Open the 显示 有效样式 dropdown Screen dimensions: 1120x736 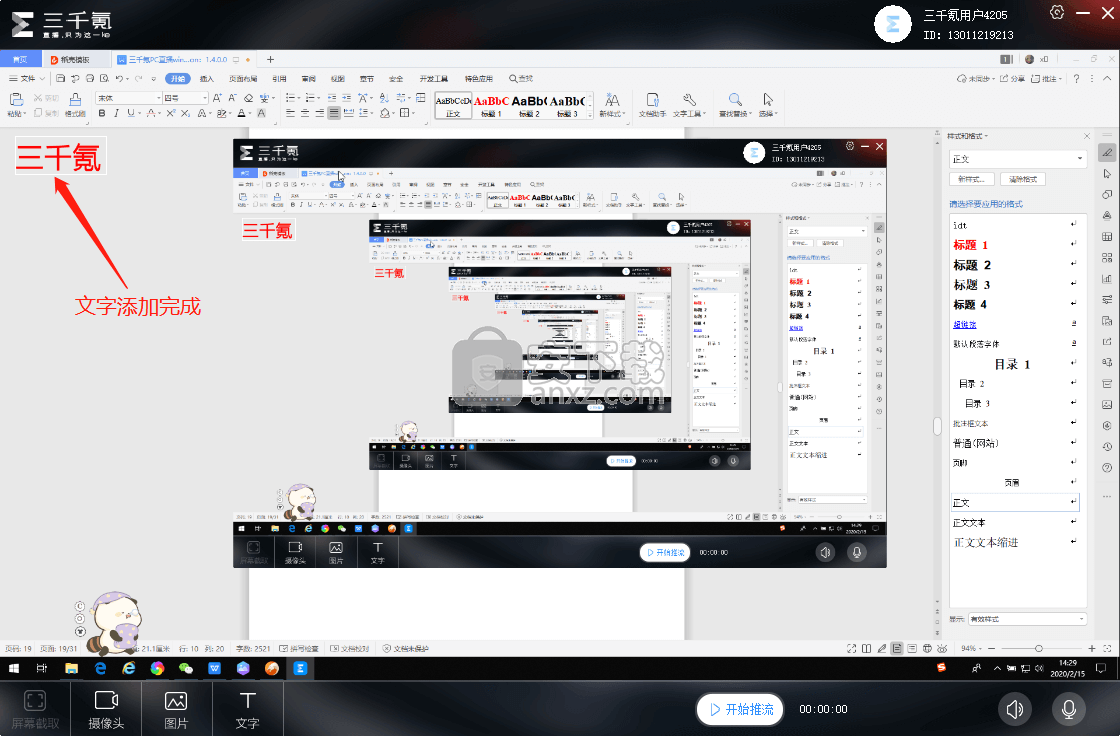(x=1028, y=619)
